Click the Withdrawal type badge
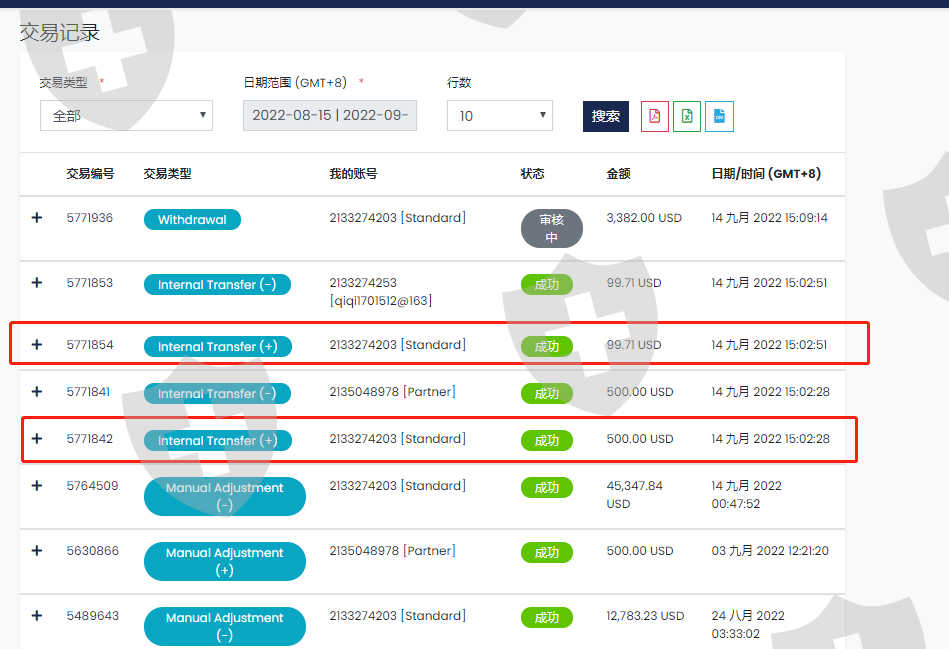 192,220
